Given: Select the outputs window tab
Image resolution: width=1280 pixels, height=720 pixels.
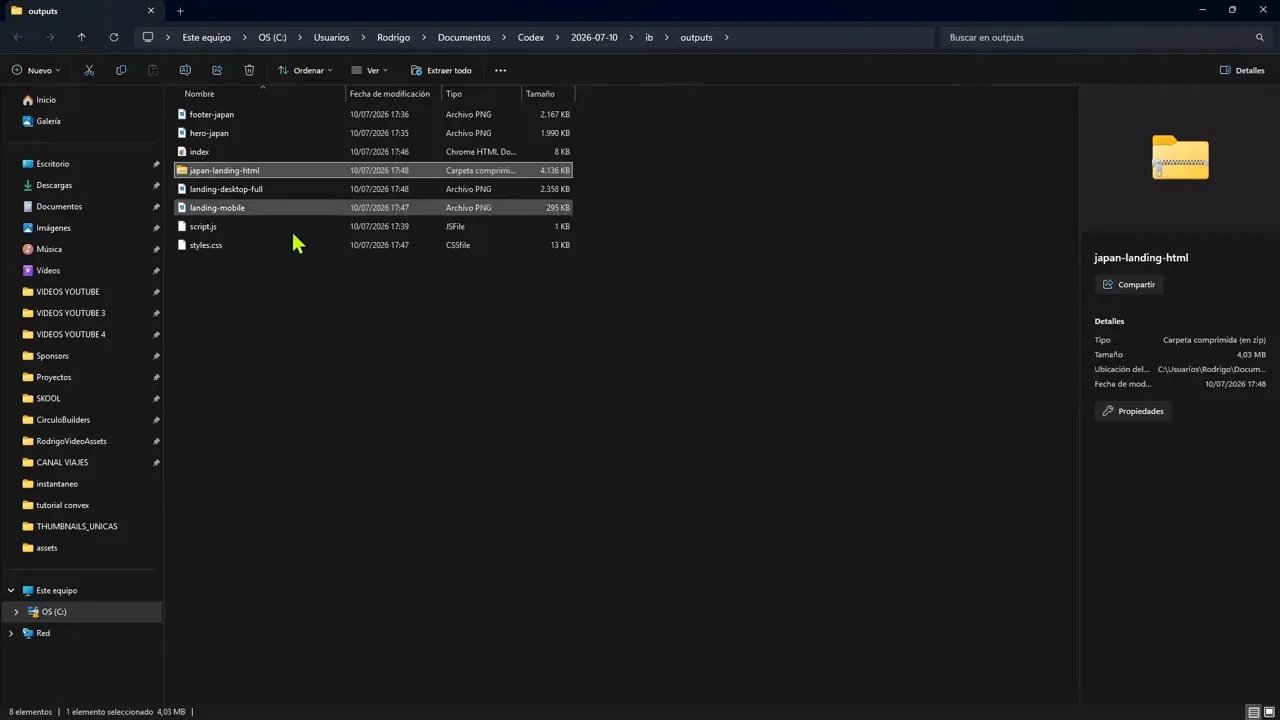Looking at the screenshot, I should click(x=82, y=11).
